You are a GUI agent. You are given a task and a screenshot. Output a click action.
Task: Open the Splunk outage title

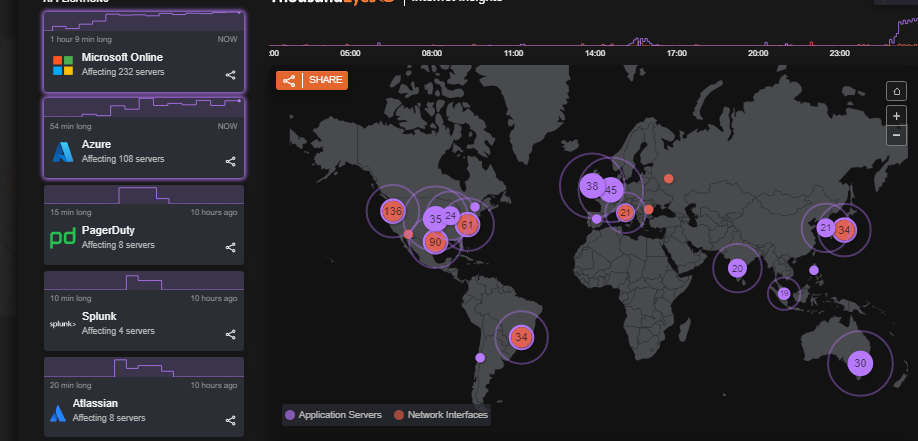click(x=99, y=316)
